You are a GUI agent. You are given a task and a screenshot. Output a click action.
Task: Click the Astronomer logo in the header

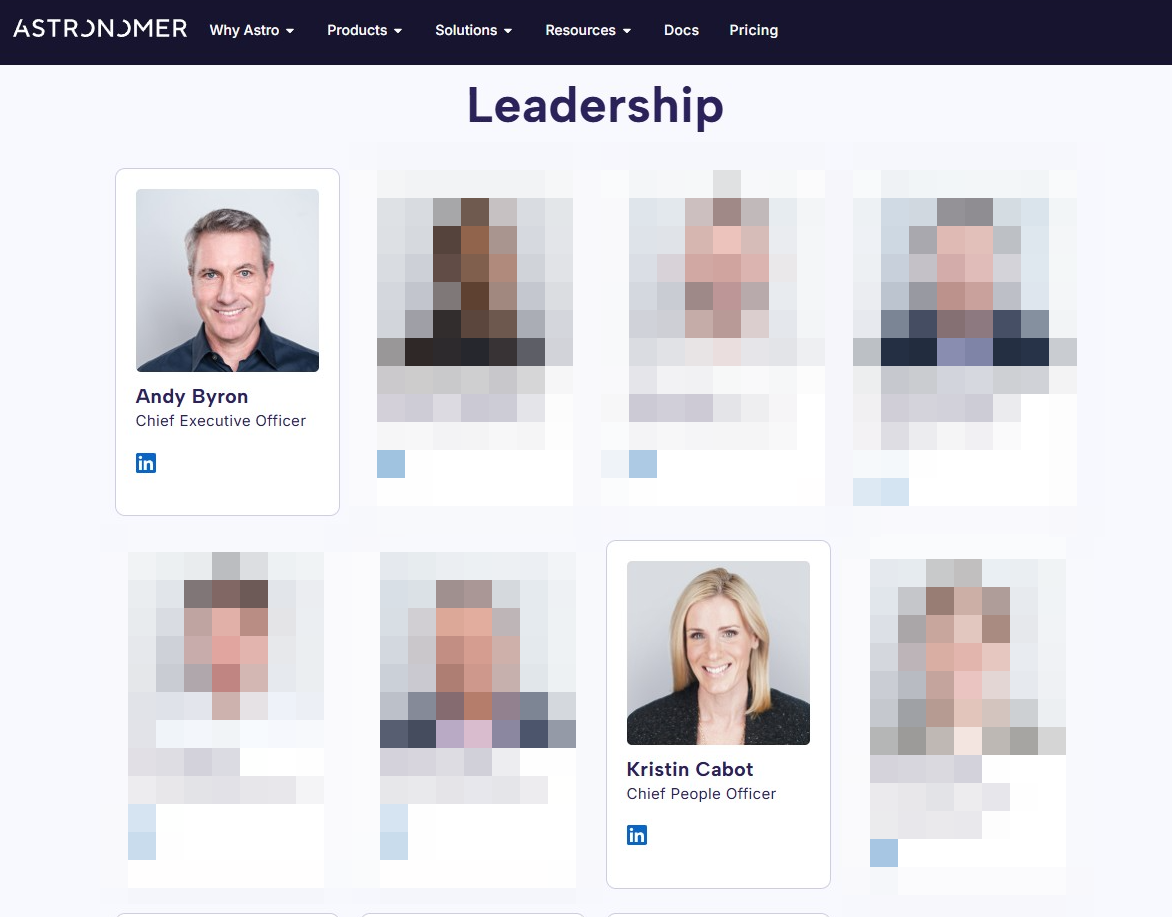coord(100,29)
